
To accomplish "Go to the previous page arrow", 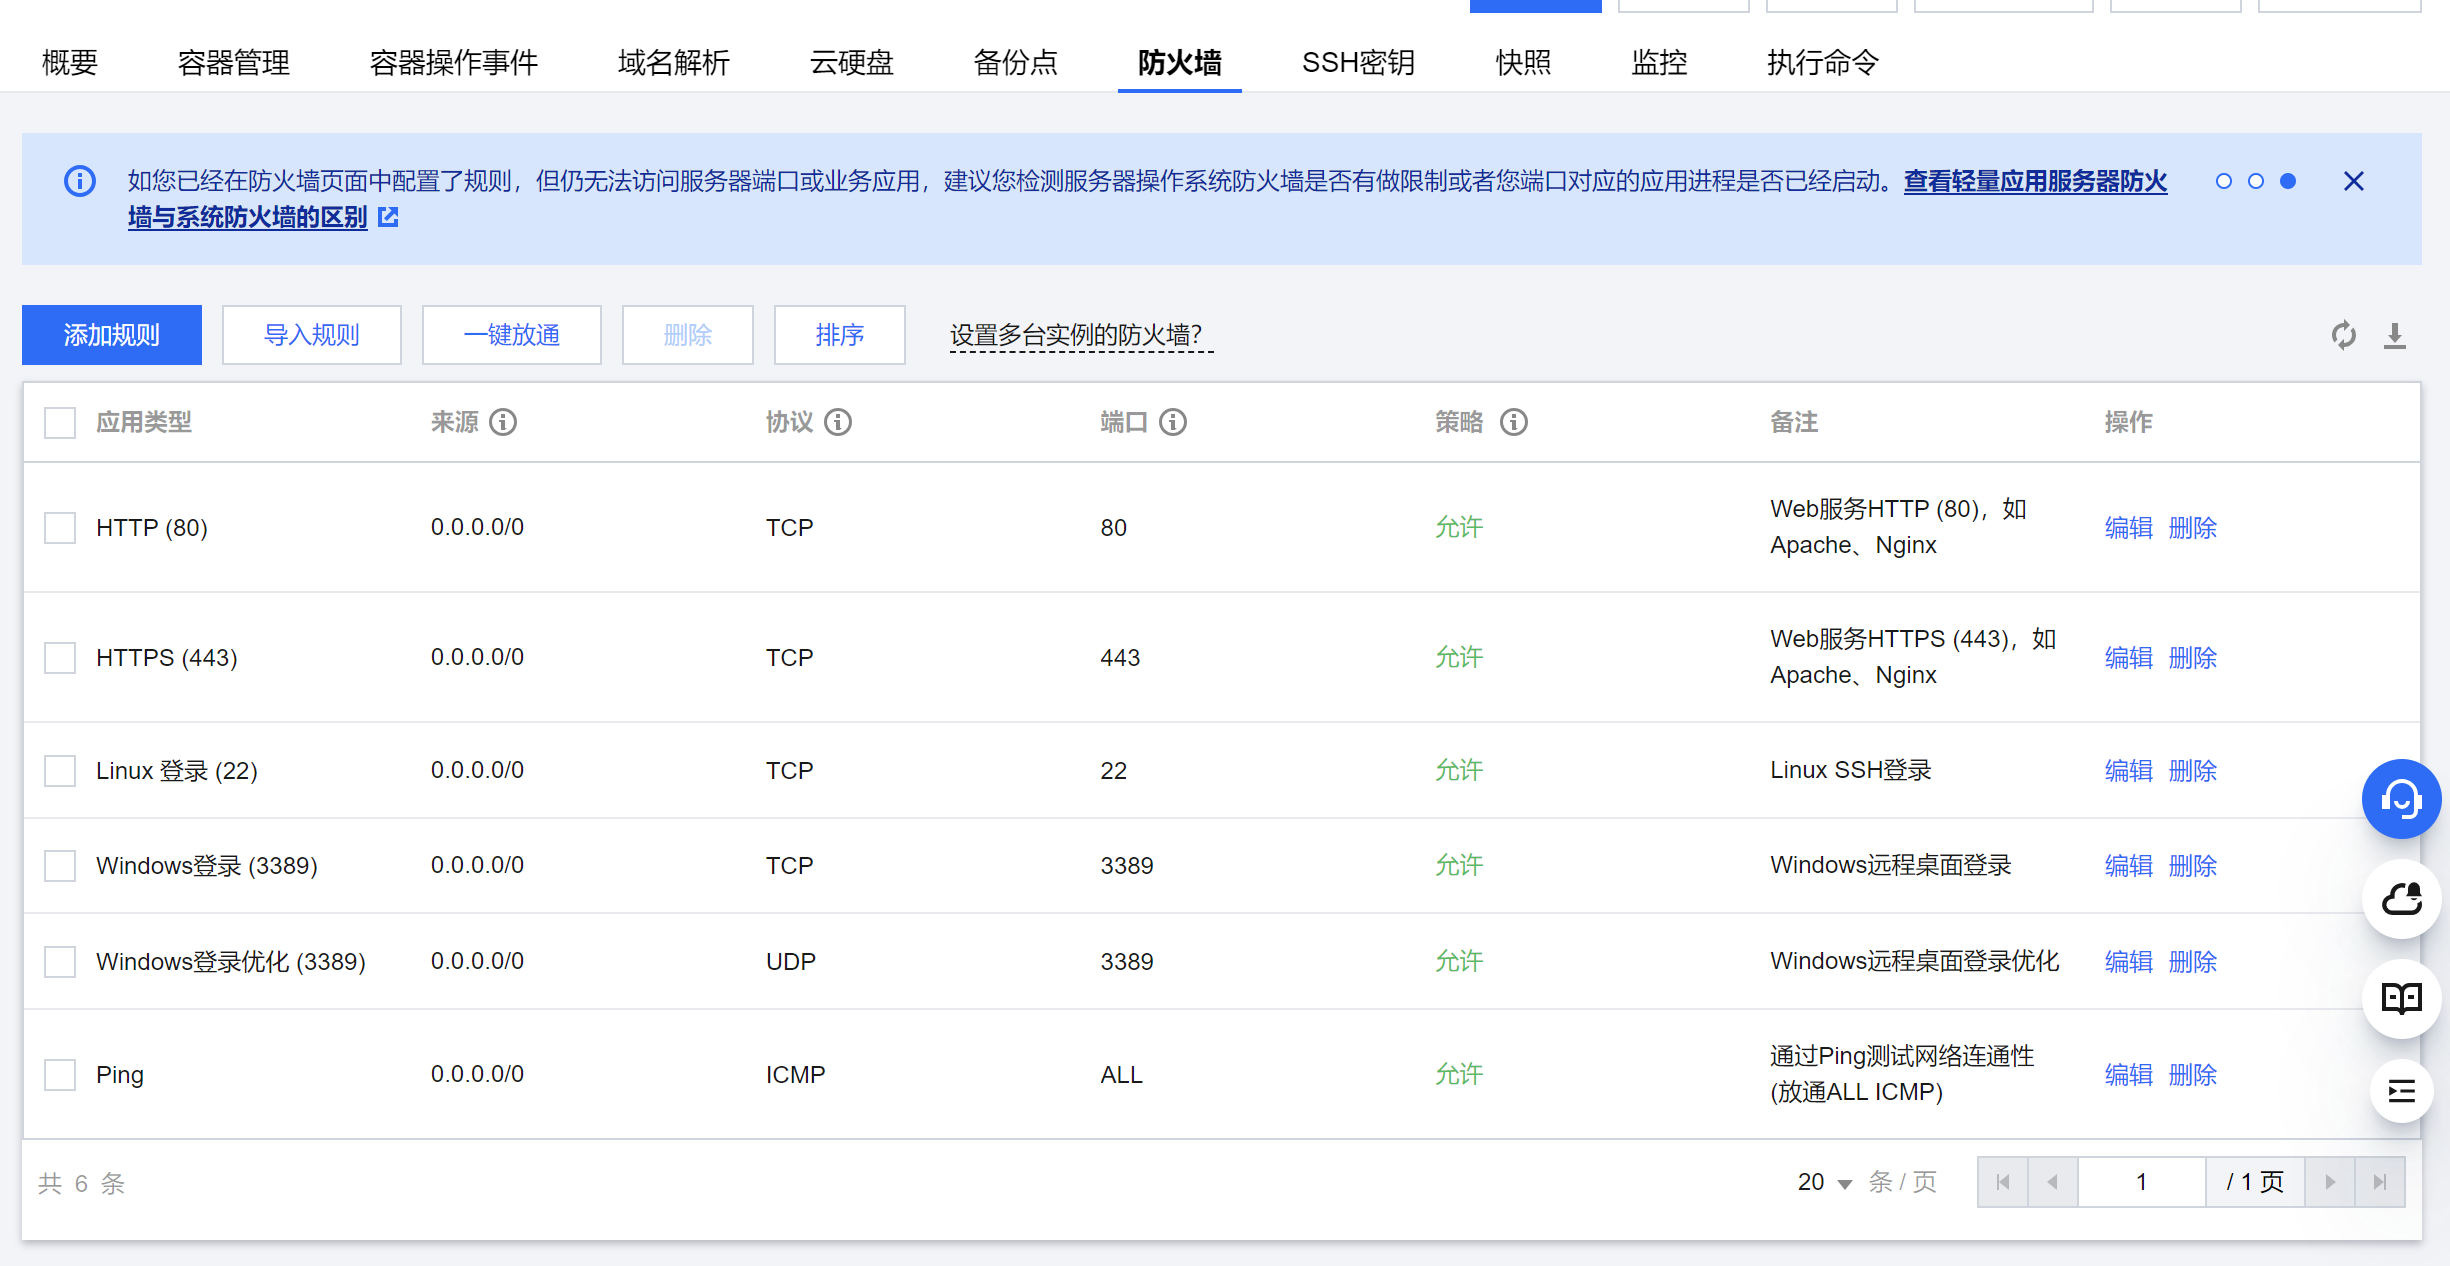I will point(2053,1182).
